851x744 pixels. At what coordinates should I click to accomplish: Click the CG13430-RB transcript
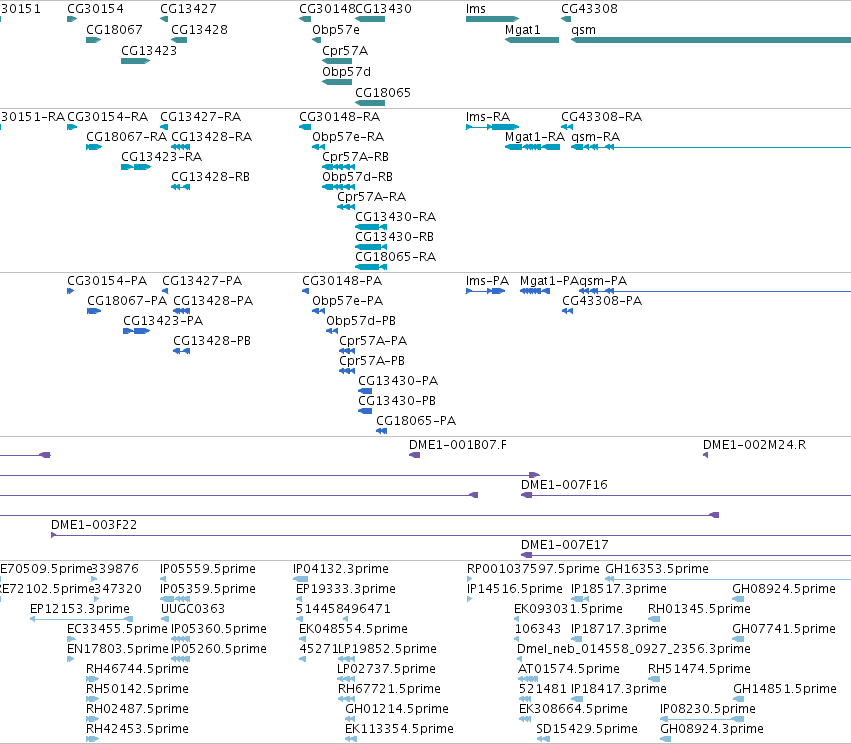[371, 247]
